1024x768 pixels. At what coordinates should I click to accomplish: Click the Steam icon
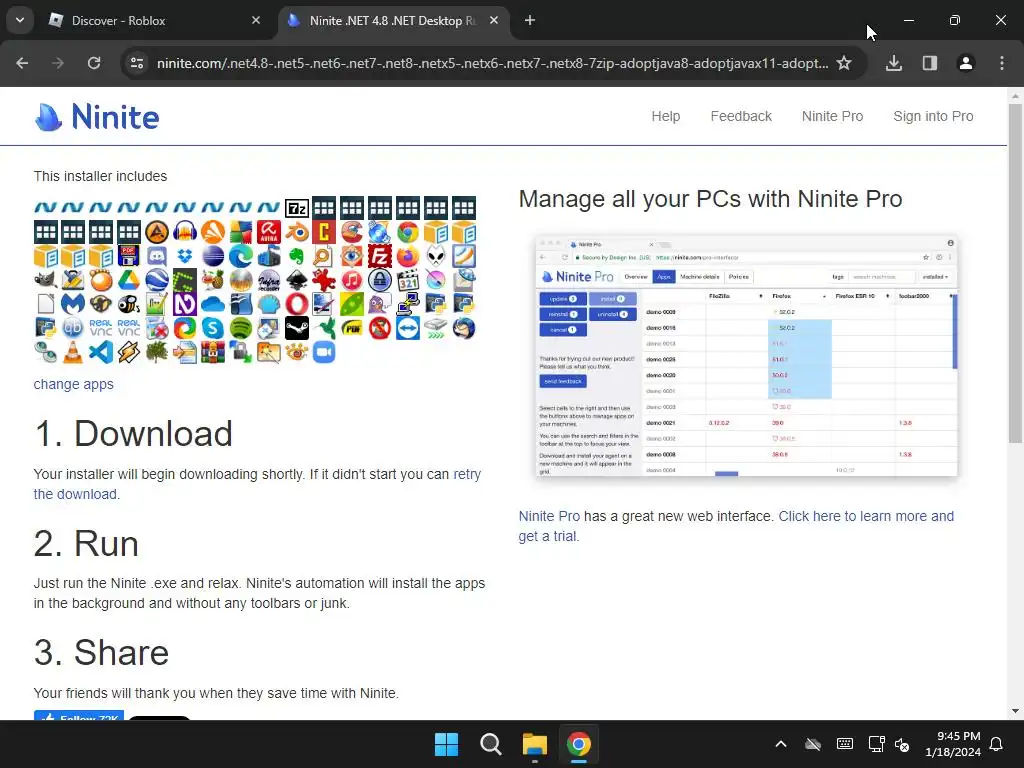(296, 328)
